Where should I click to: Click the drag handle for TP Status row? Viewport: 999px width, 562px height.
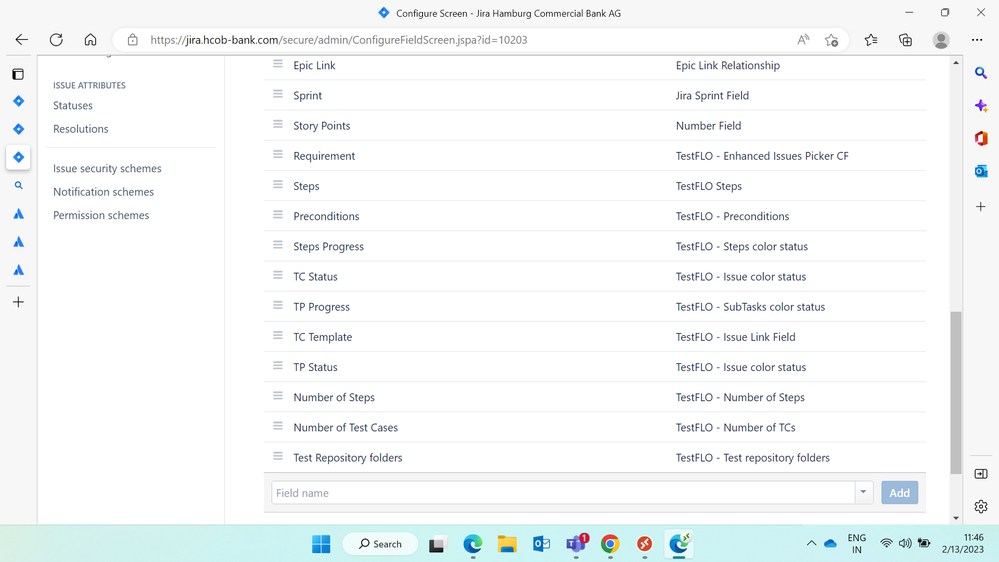tap(278, 366)
